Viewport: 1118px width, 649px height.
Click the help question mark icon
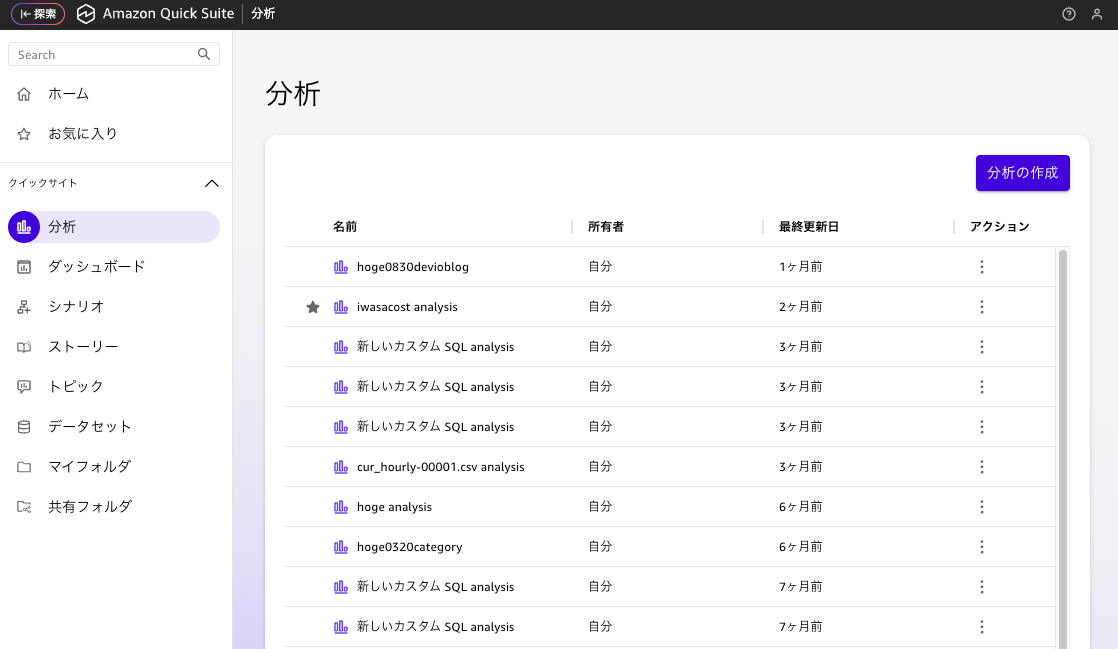coord(1069,14)
